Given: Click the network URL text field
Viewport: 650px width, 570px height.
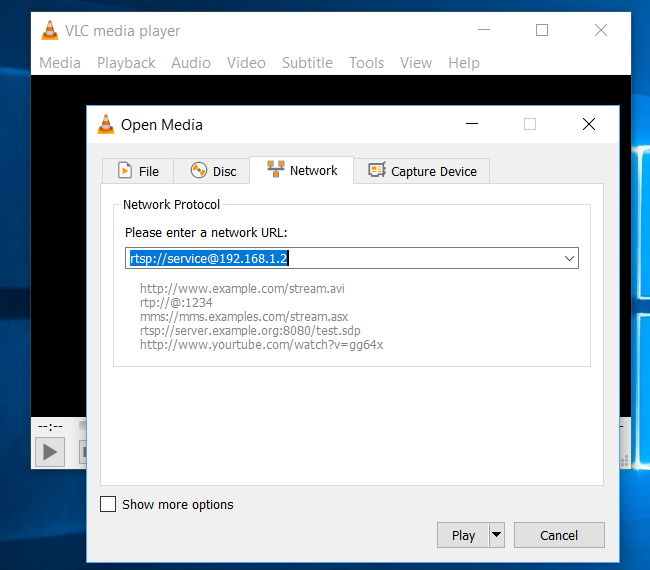Looking at the screenshot, I should pos(340,258).
